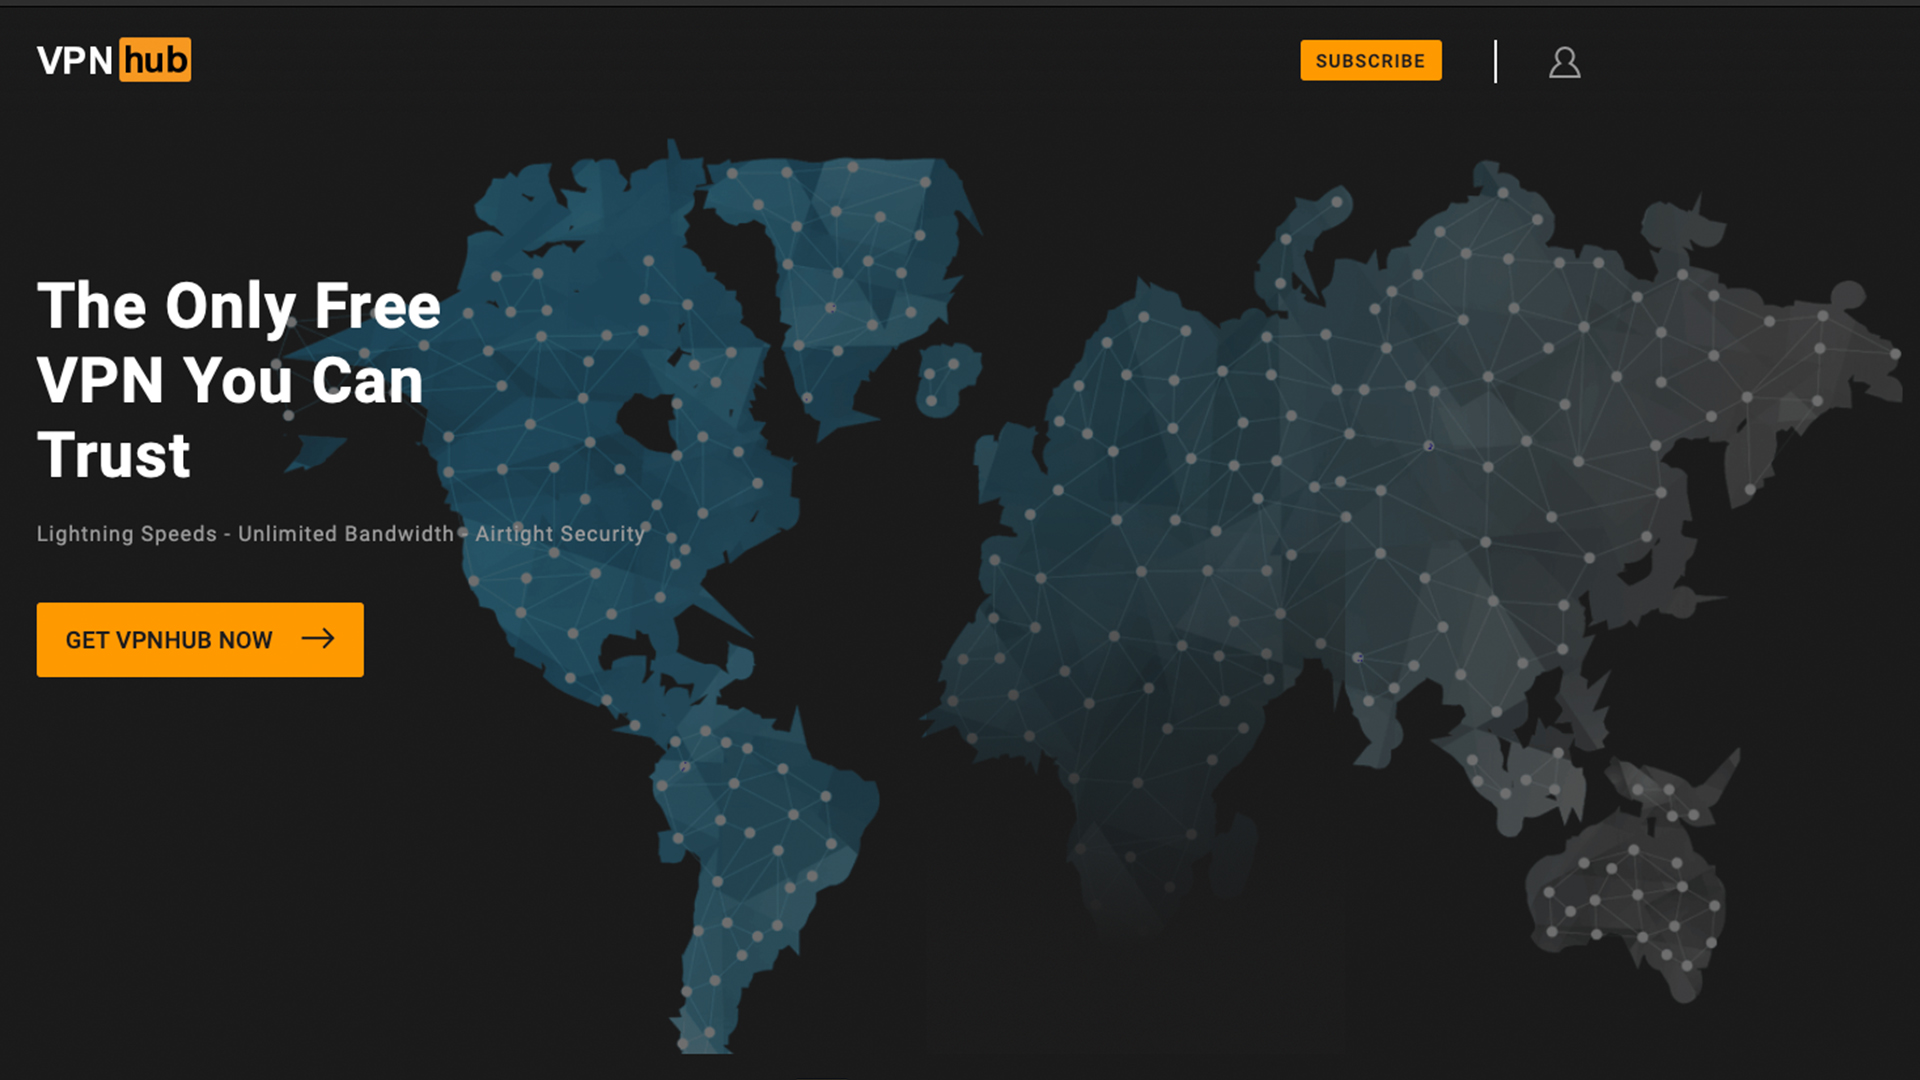Screen dimensions: 1920x1080
Task: Click the VPNhub logo
Action: pos(114,60)
